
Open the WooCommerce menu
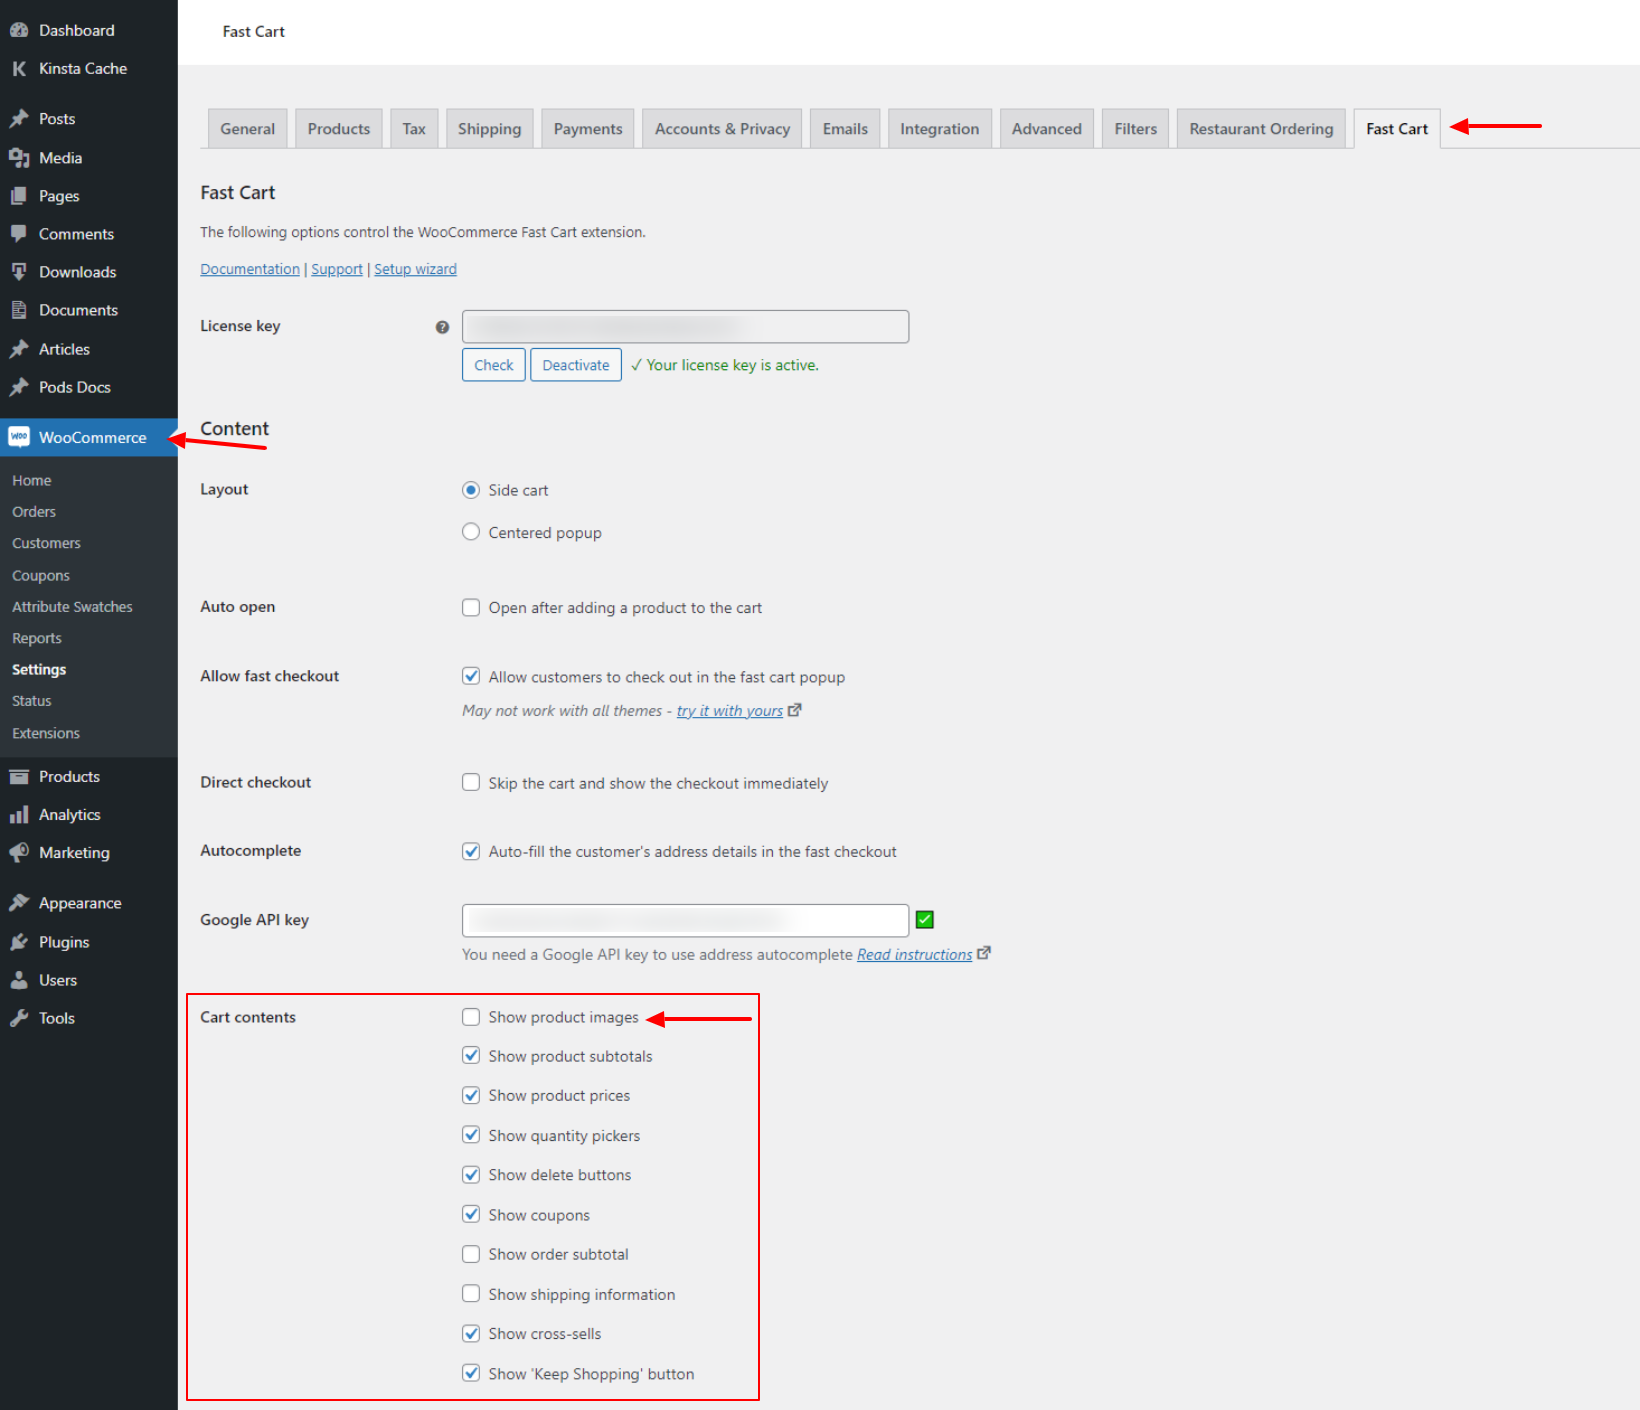point(93,437)
